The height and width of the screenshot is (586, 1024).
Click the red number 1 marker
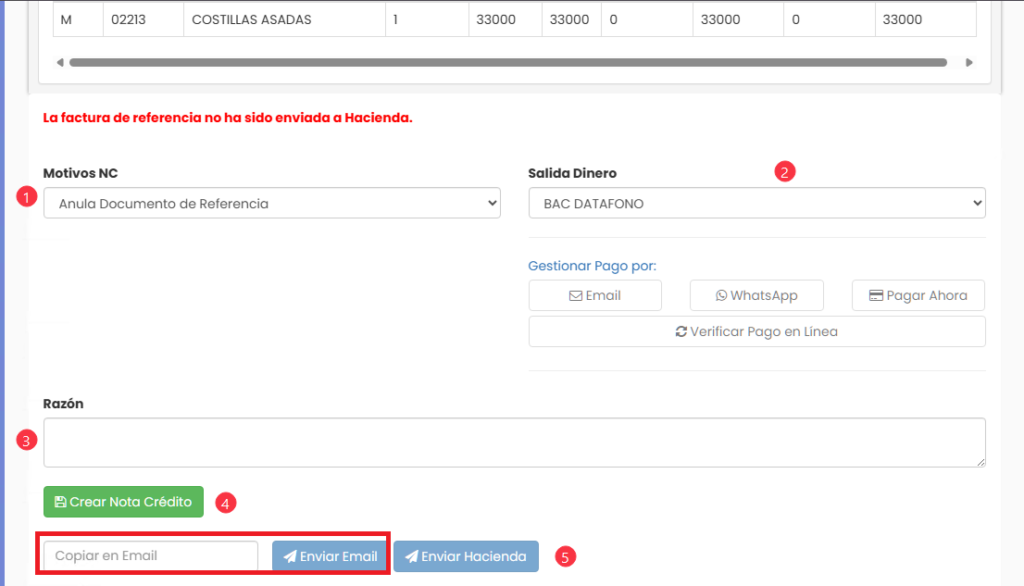coord(27,197)
